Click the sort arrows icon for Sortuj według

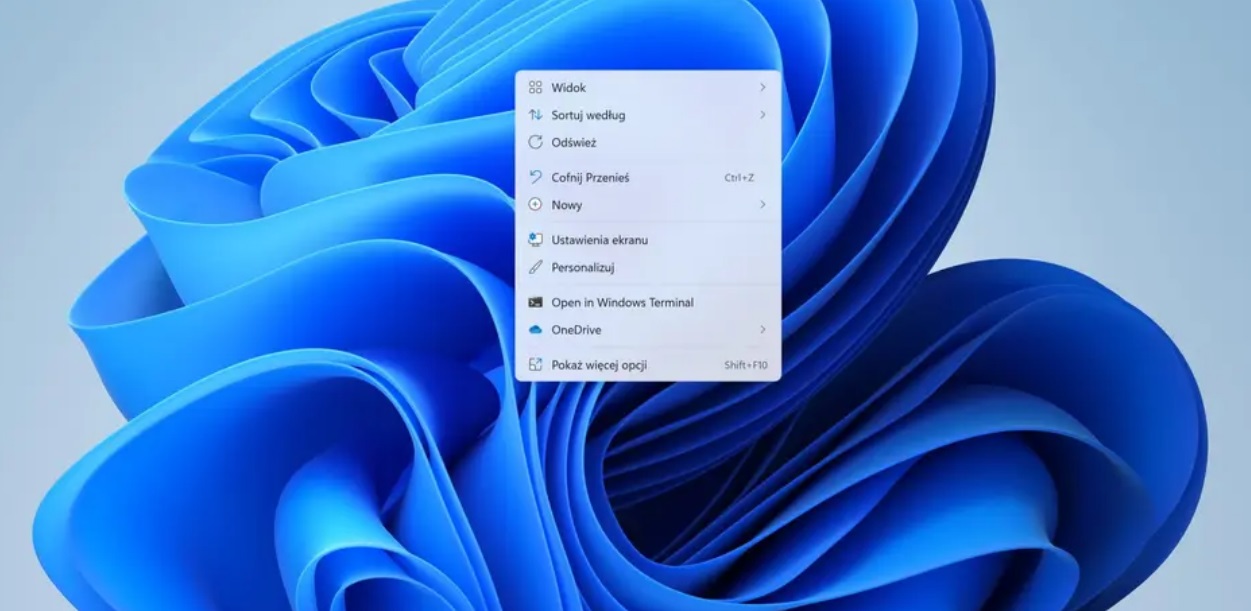[x=535, y=115]
